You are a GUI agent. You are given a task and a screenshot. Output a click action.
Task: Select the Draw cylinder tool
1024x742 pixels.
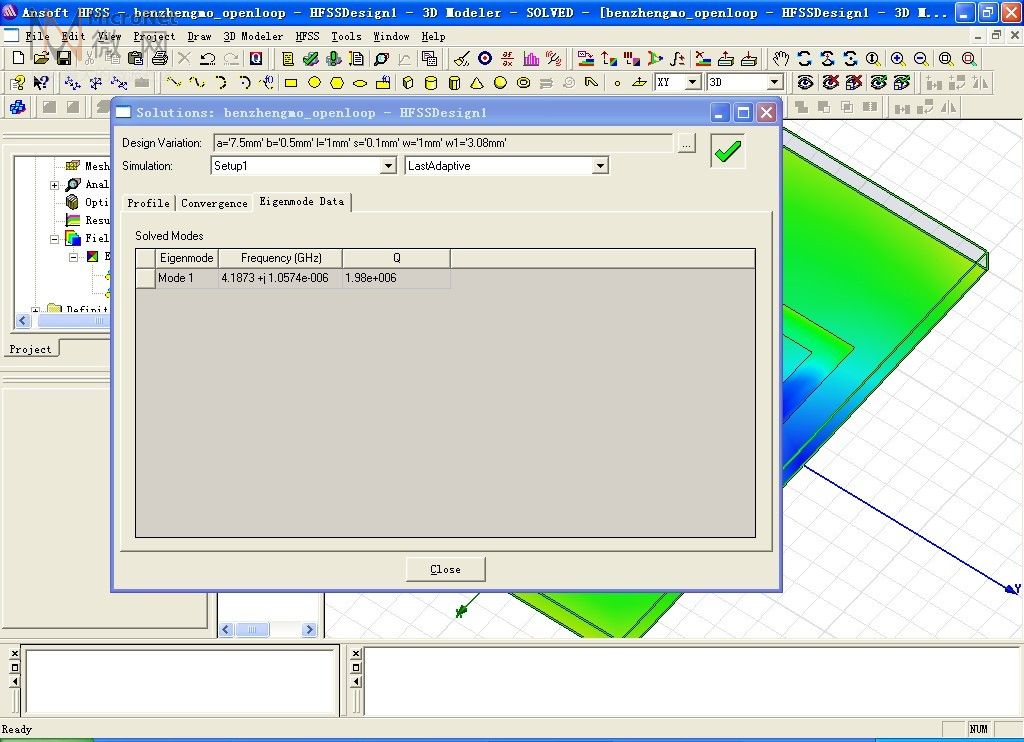[431, 83]
